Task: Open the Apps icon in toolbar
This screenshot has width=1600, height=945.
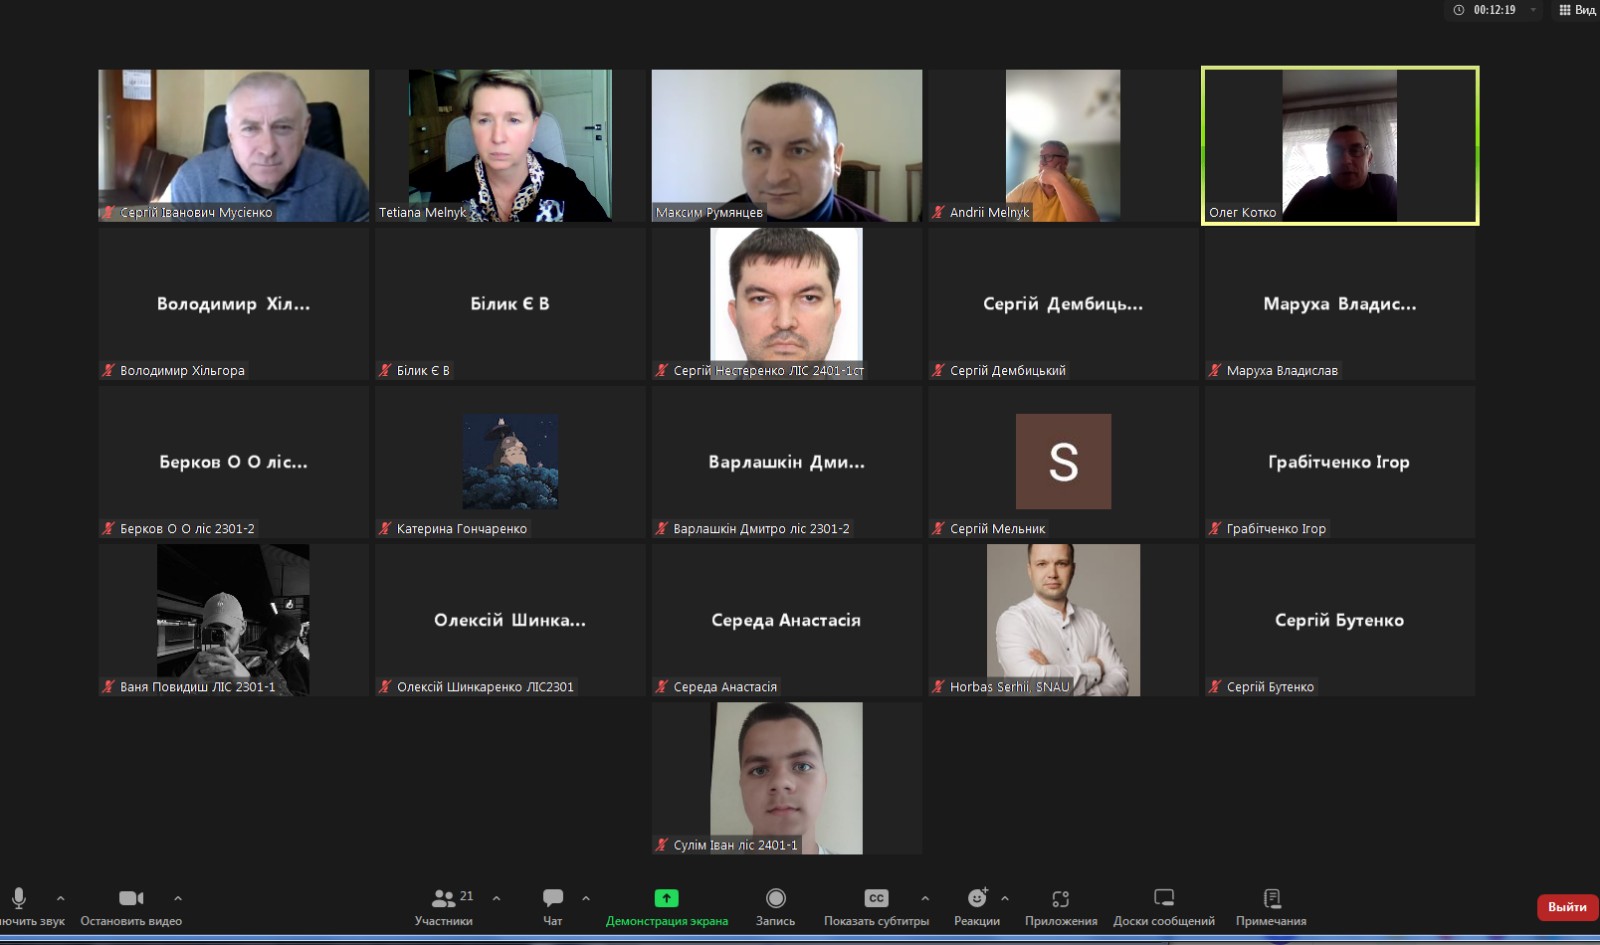Action: point(1061,898)
